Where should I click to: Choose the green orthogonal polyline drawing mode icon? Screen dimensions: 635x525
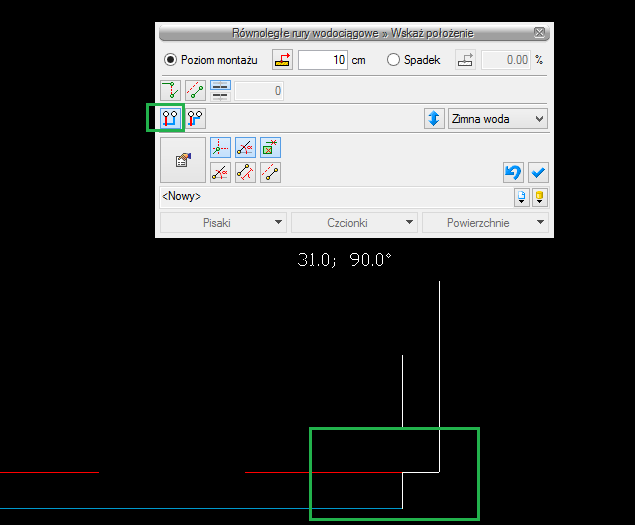[x=170, y=90]
